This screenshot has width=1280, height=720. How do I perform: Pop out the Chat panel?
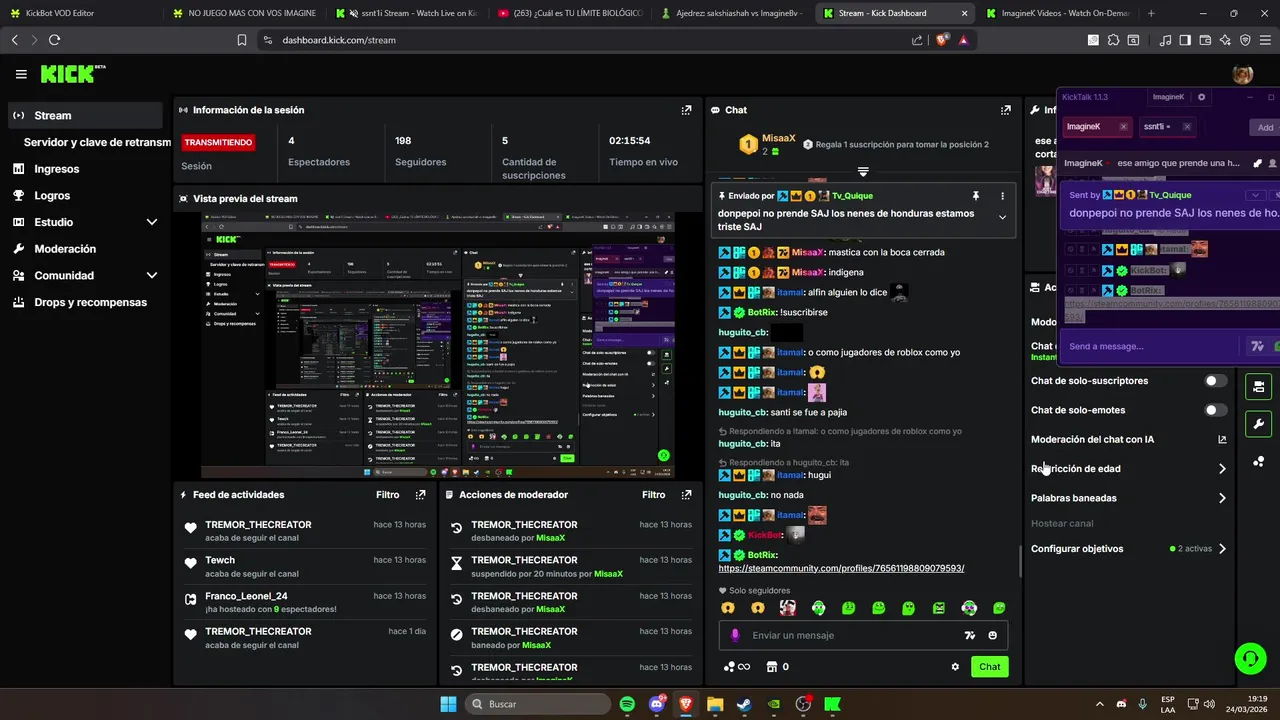[1005, 110]
